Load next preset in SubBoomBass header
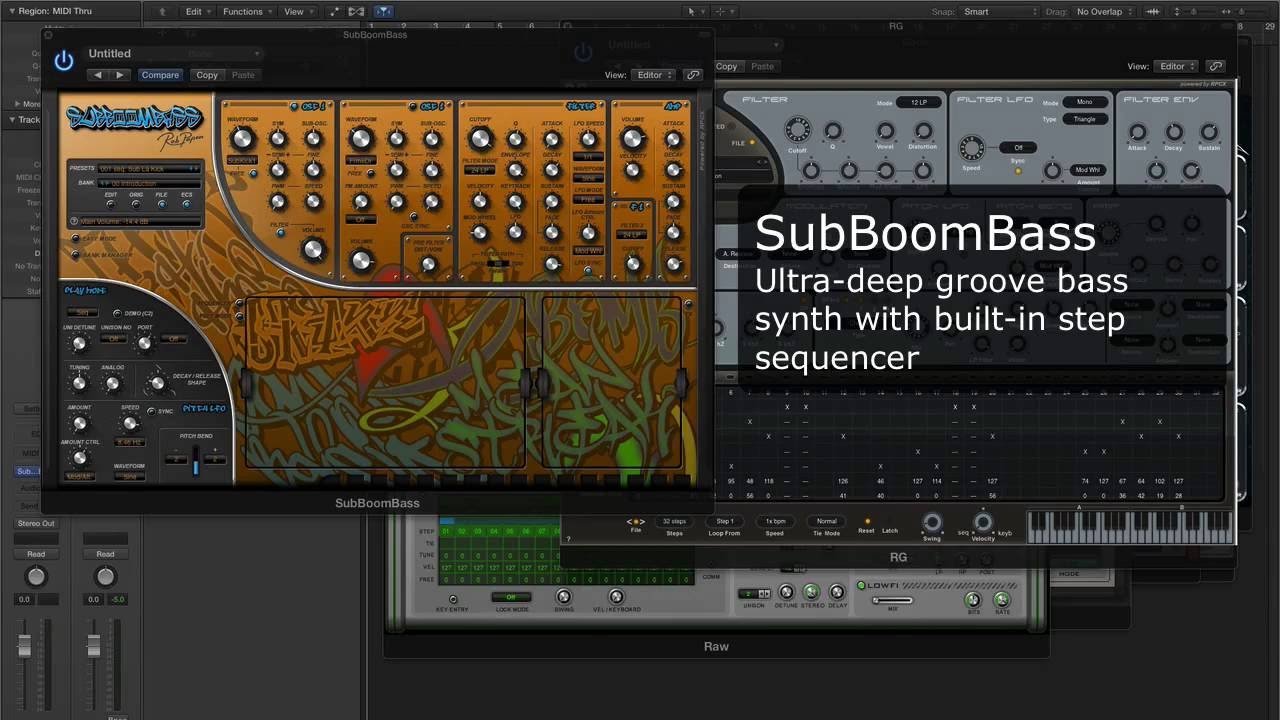The width and height of the screenshot is (1280, 720). click(120, 75)
